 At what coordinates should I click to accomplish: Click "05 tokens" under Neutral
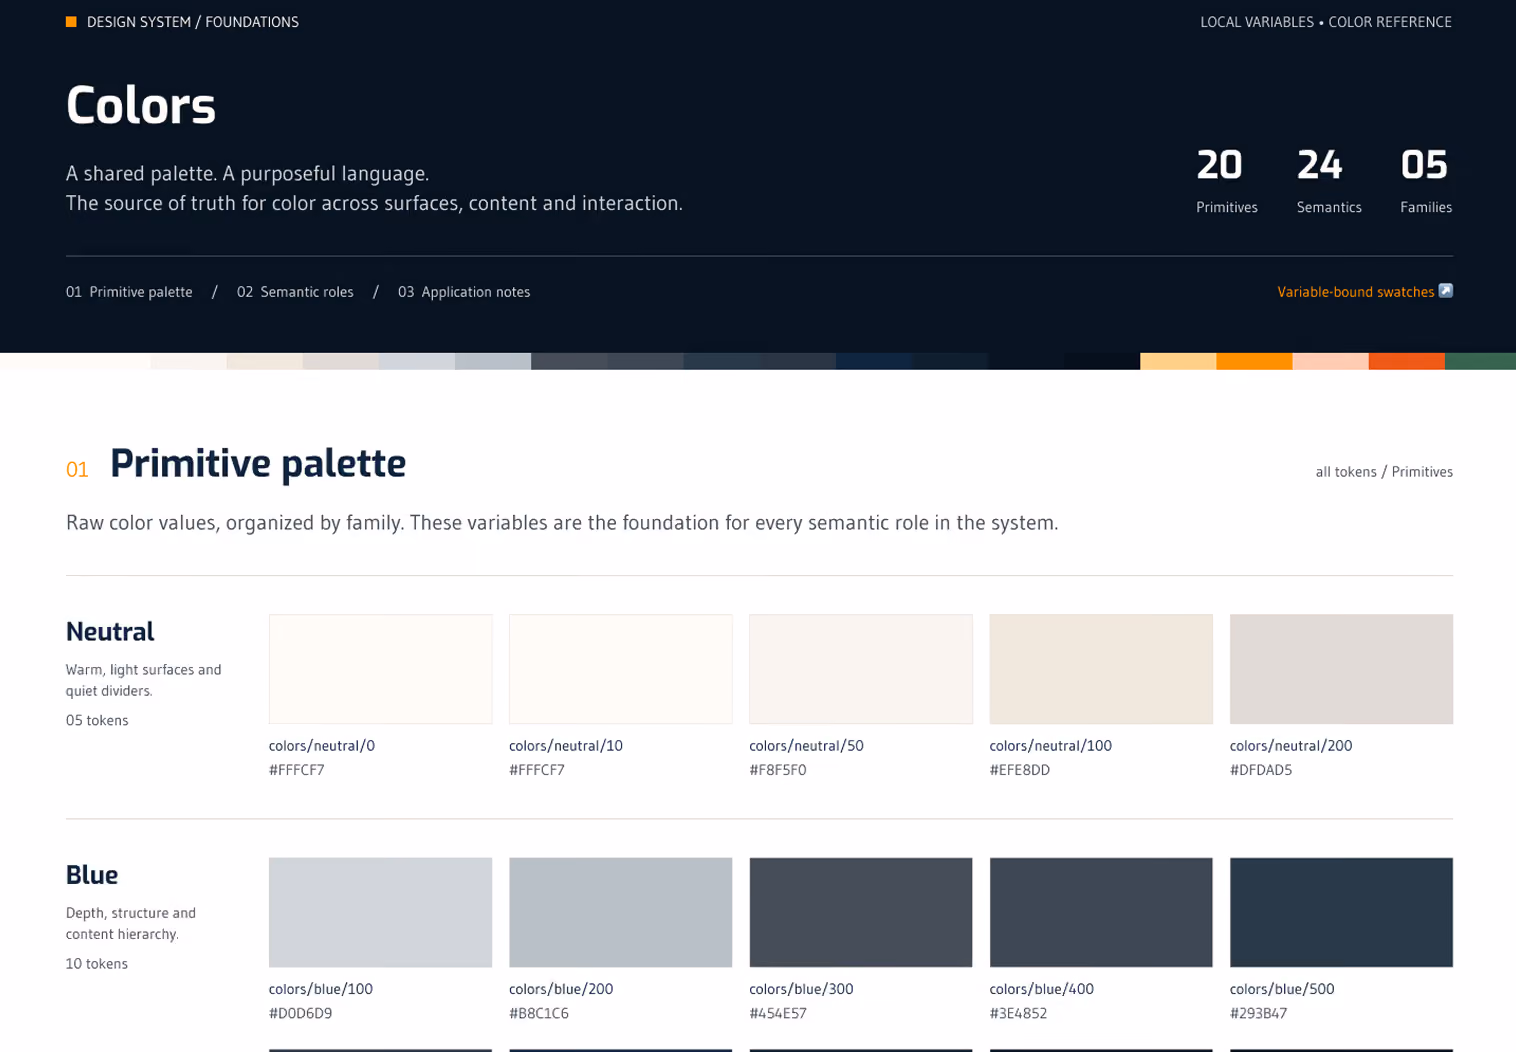(97, 720)
